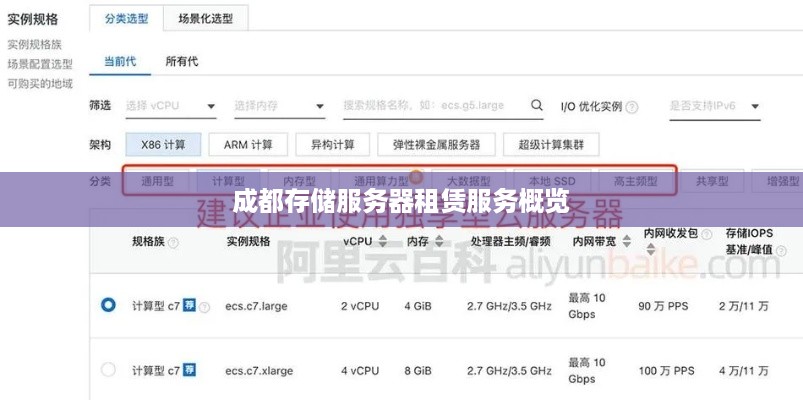Pick the 共享型 category button
803x400 pixels.
712,181
